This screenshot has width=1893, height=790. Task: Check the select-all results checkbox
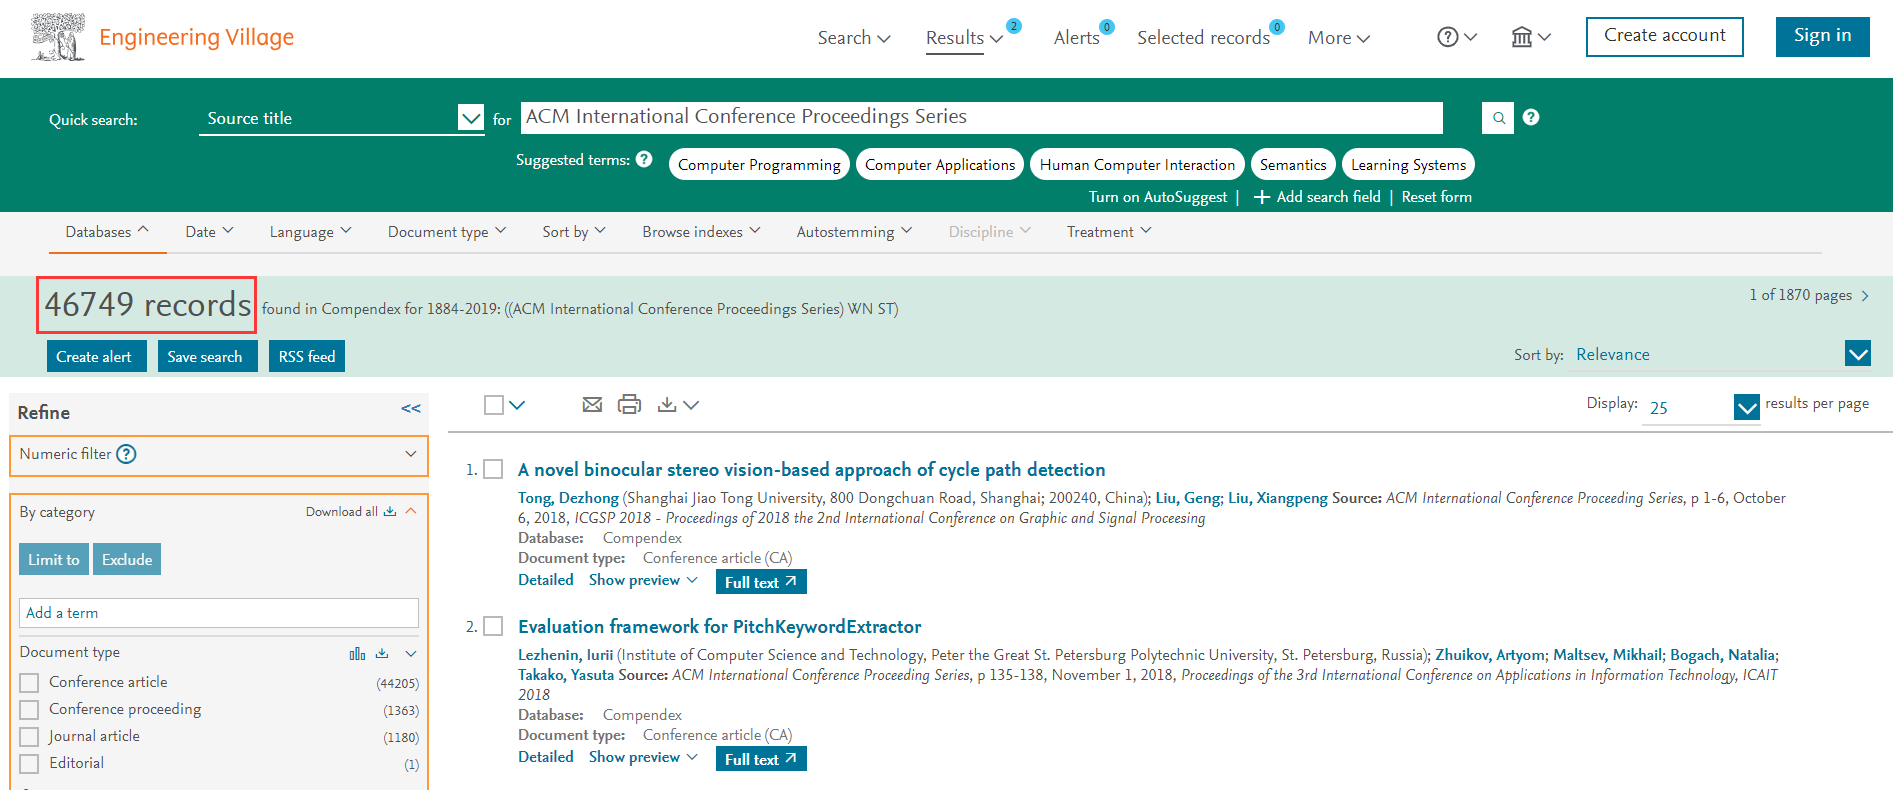pyautogui.click(x=493, y=405)
